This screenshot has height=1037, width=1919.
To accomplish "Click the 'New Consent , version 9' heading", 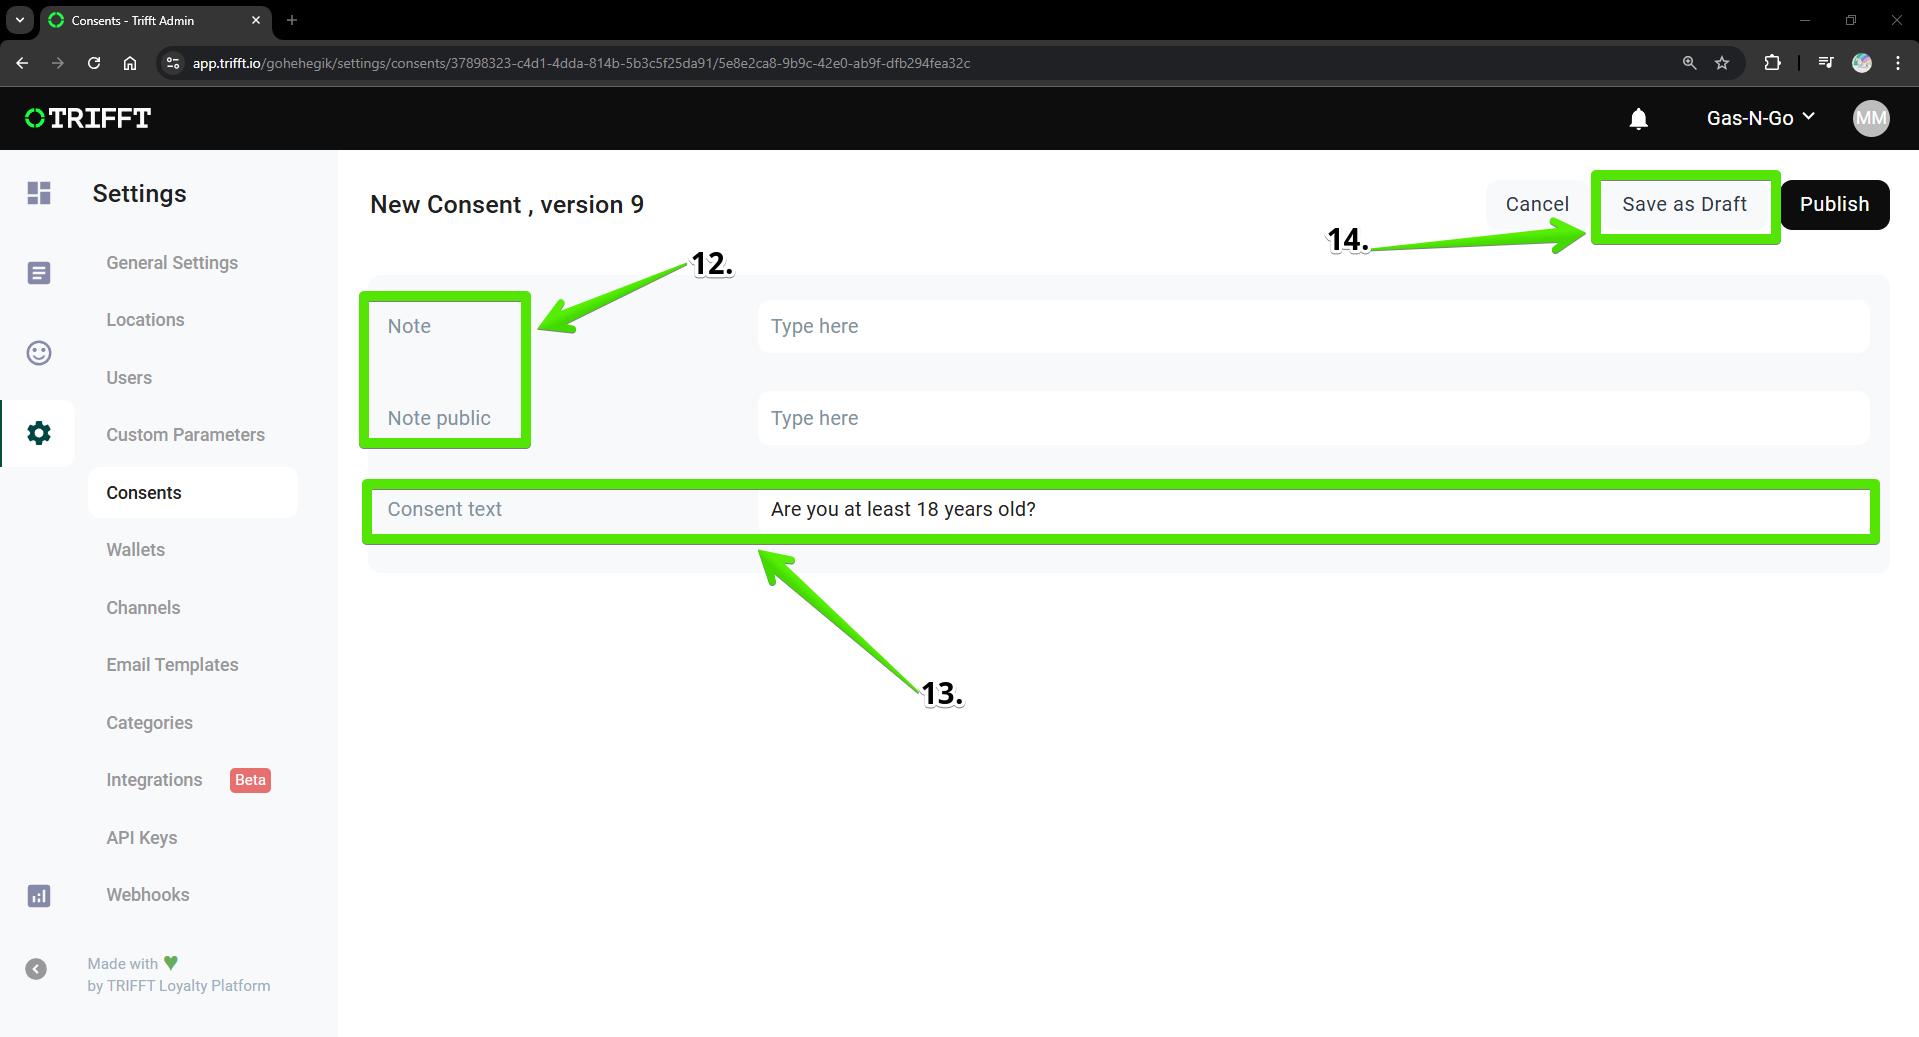I will (x=507, y=205).
